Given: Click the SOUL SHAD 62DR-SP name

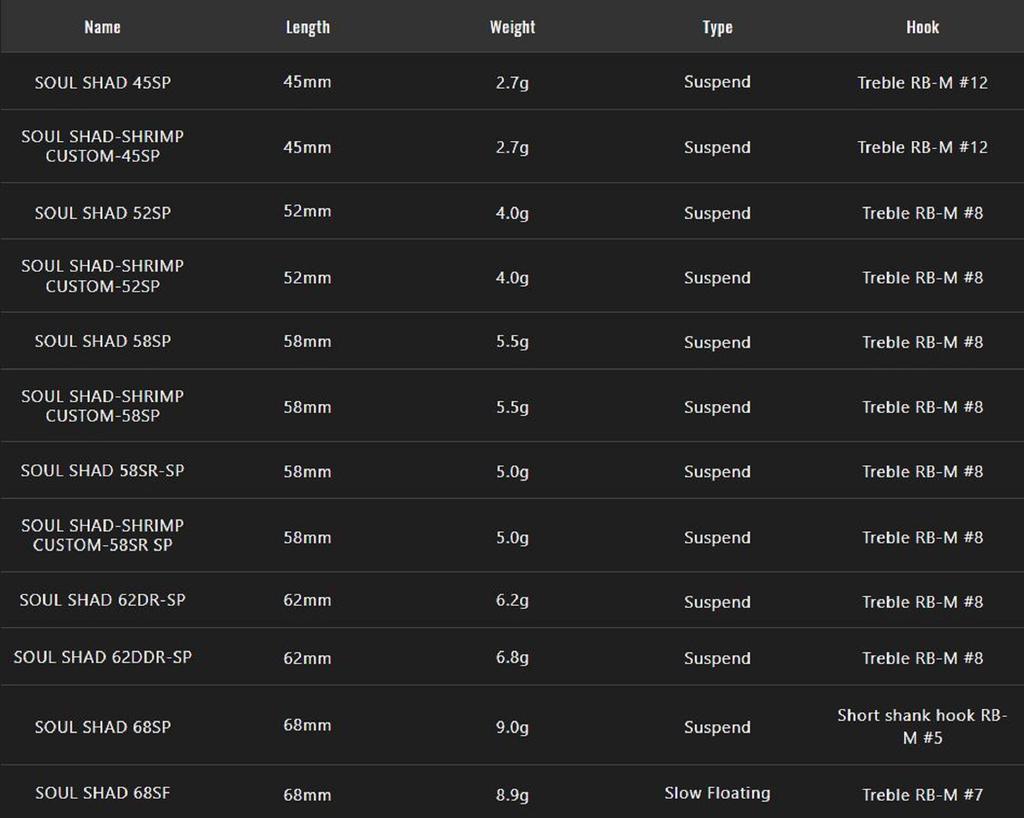Looking at the screenshot, I should pyautogui.click(x=102, y=601).
